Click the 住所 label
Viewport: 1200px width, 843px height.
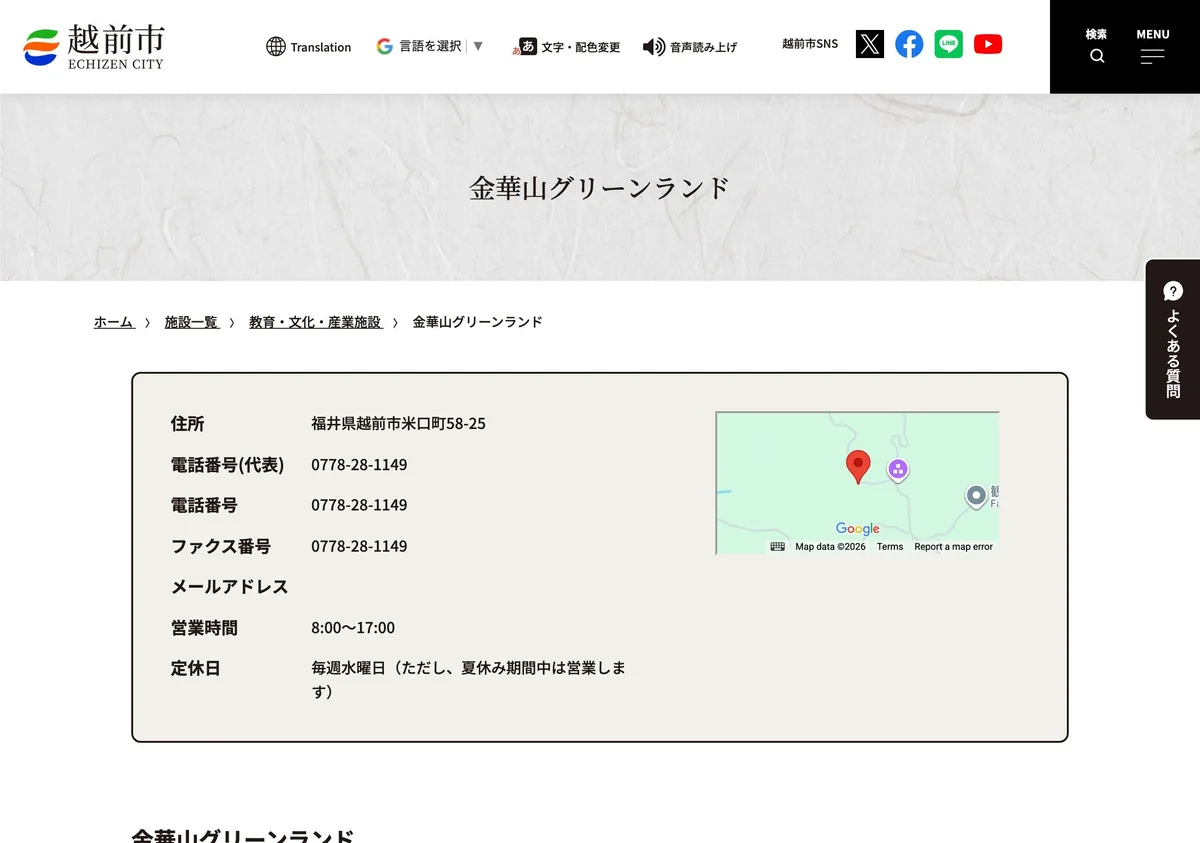187,424
